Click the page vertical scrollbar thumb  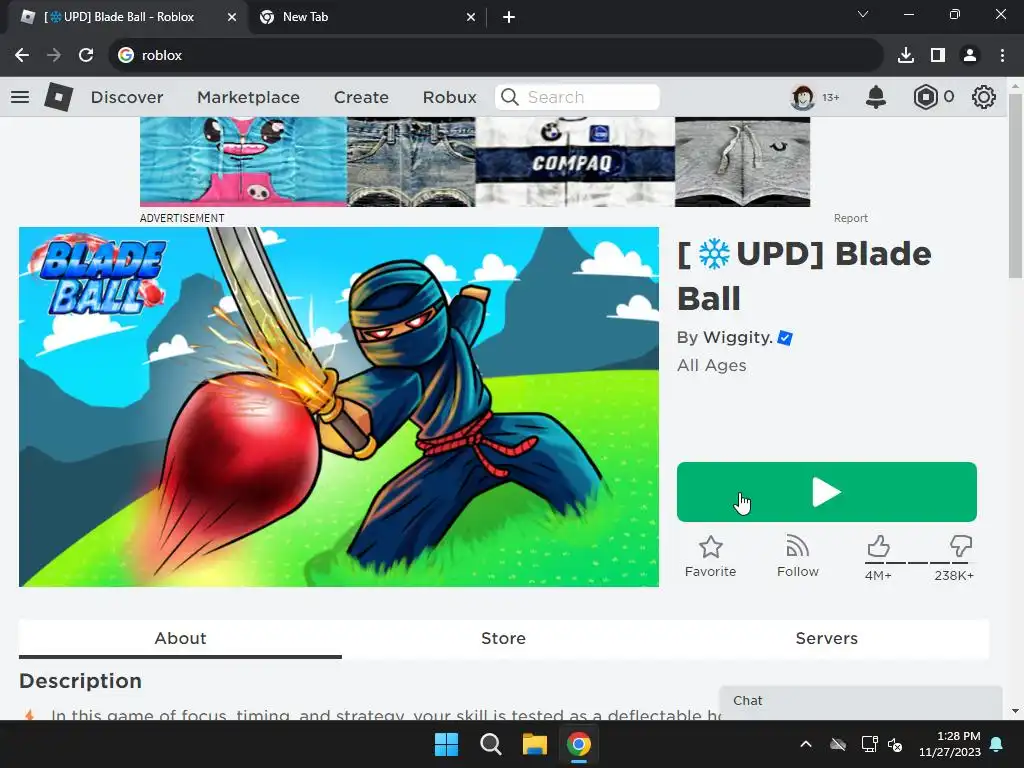click(1015, 186)
